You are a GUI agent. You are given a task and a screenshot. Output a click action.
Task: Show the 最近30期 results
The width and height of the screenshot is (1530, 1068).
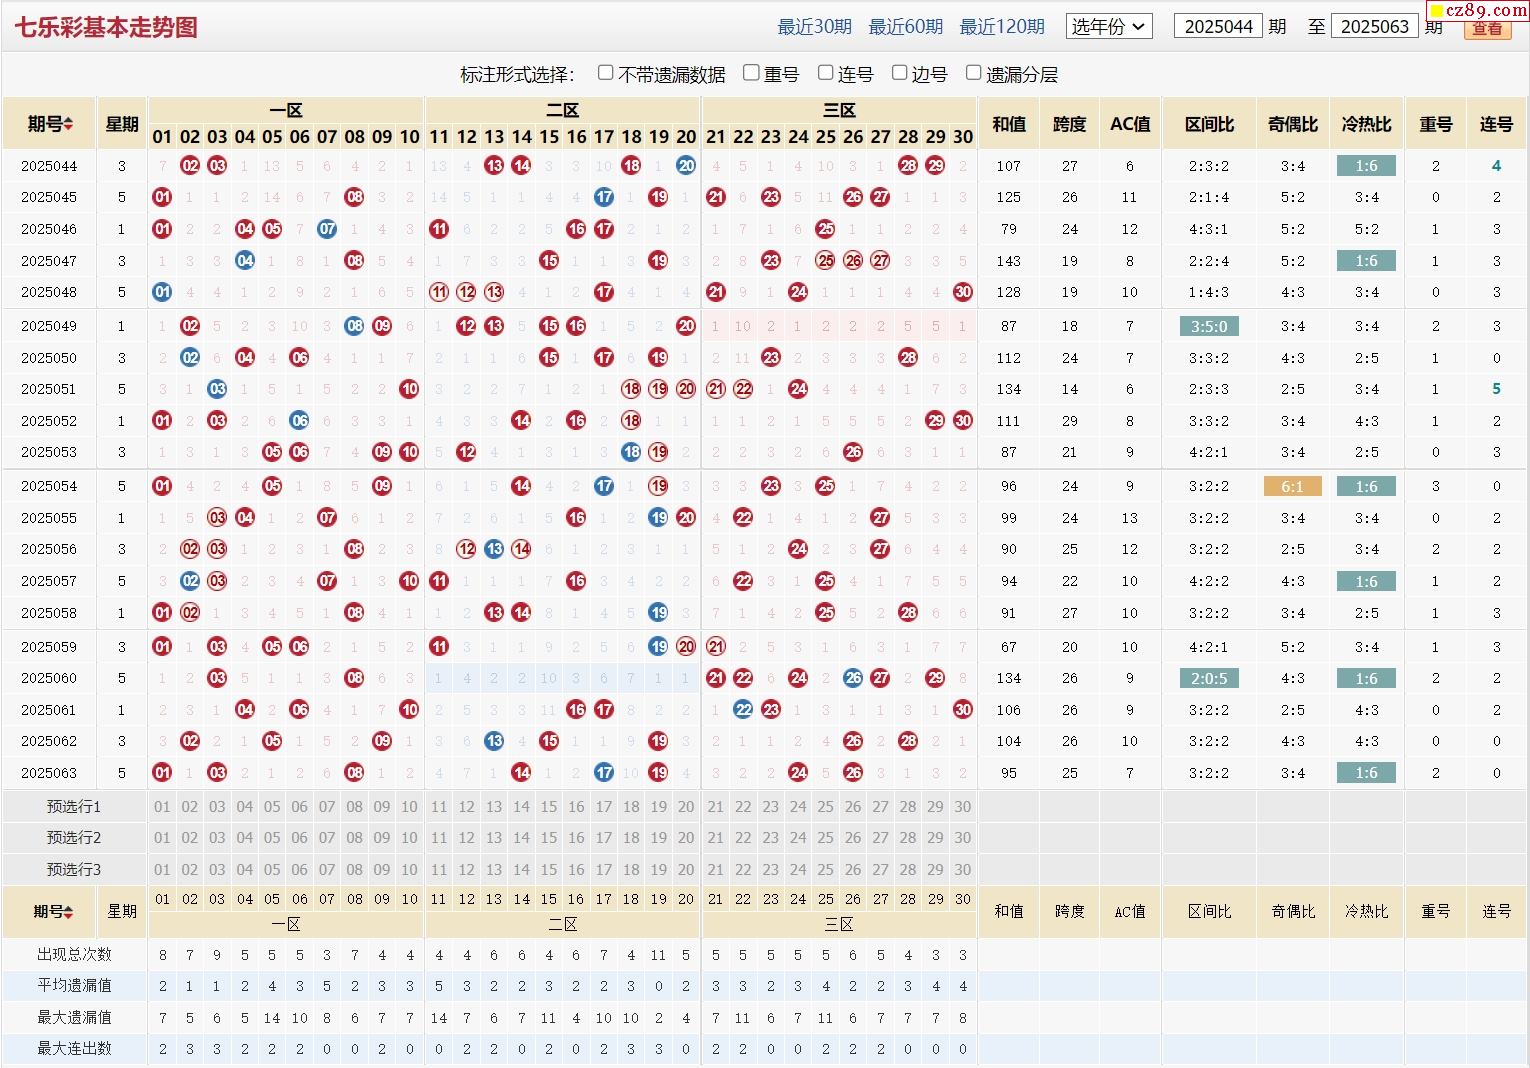click(x=814, y=27)
